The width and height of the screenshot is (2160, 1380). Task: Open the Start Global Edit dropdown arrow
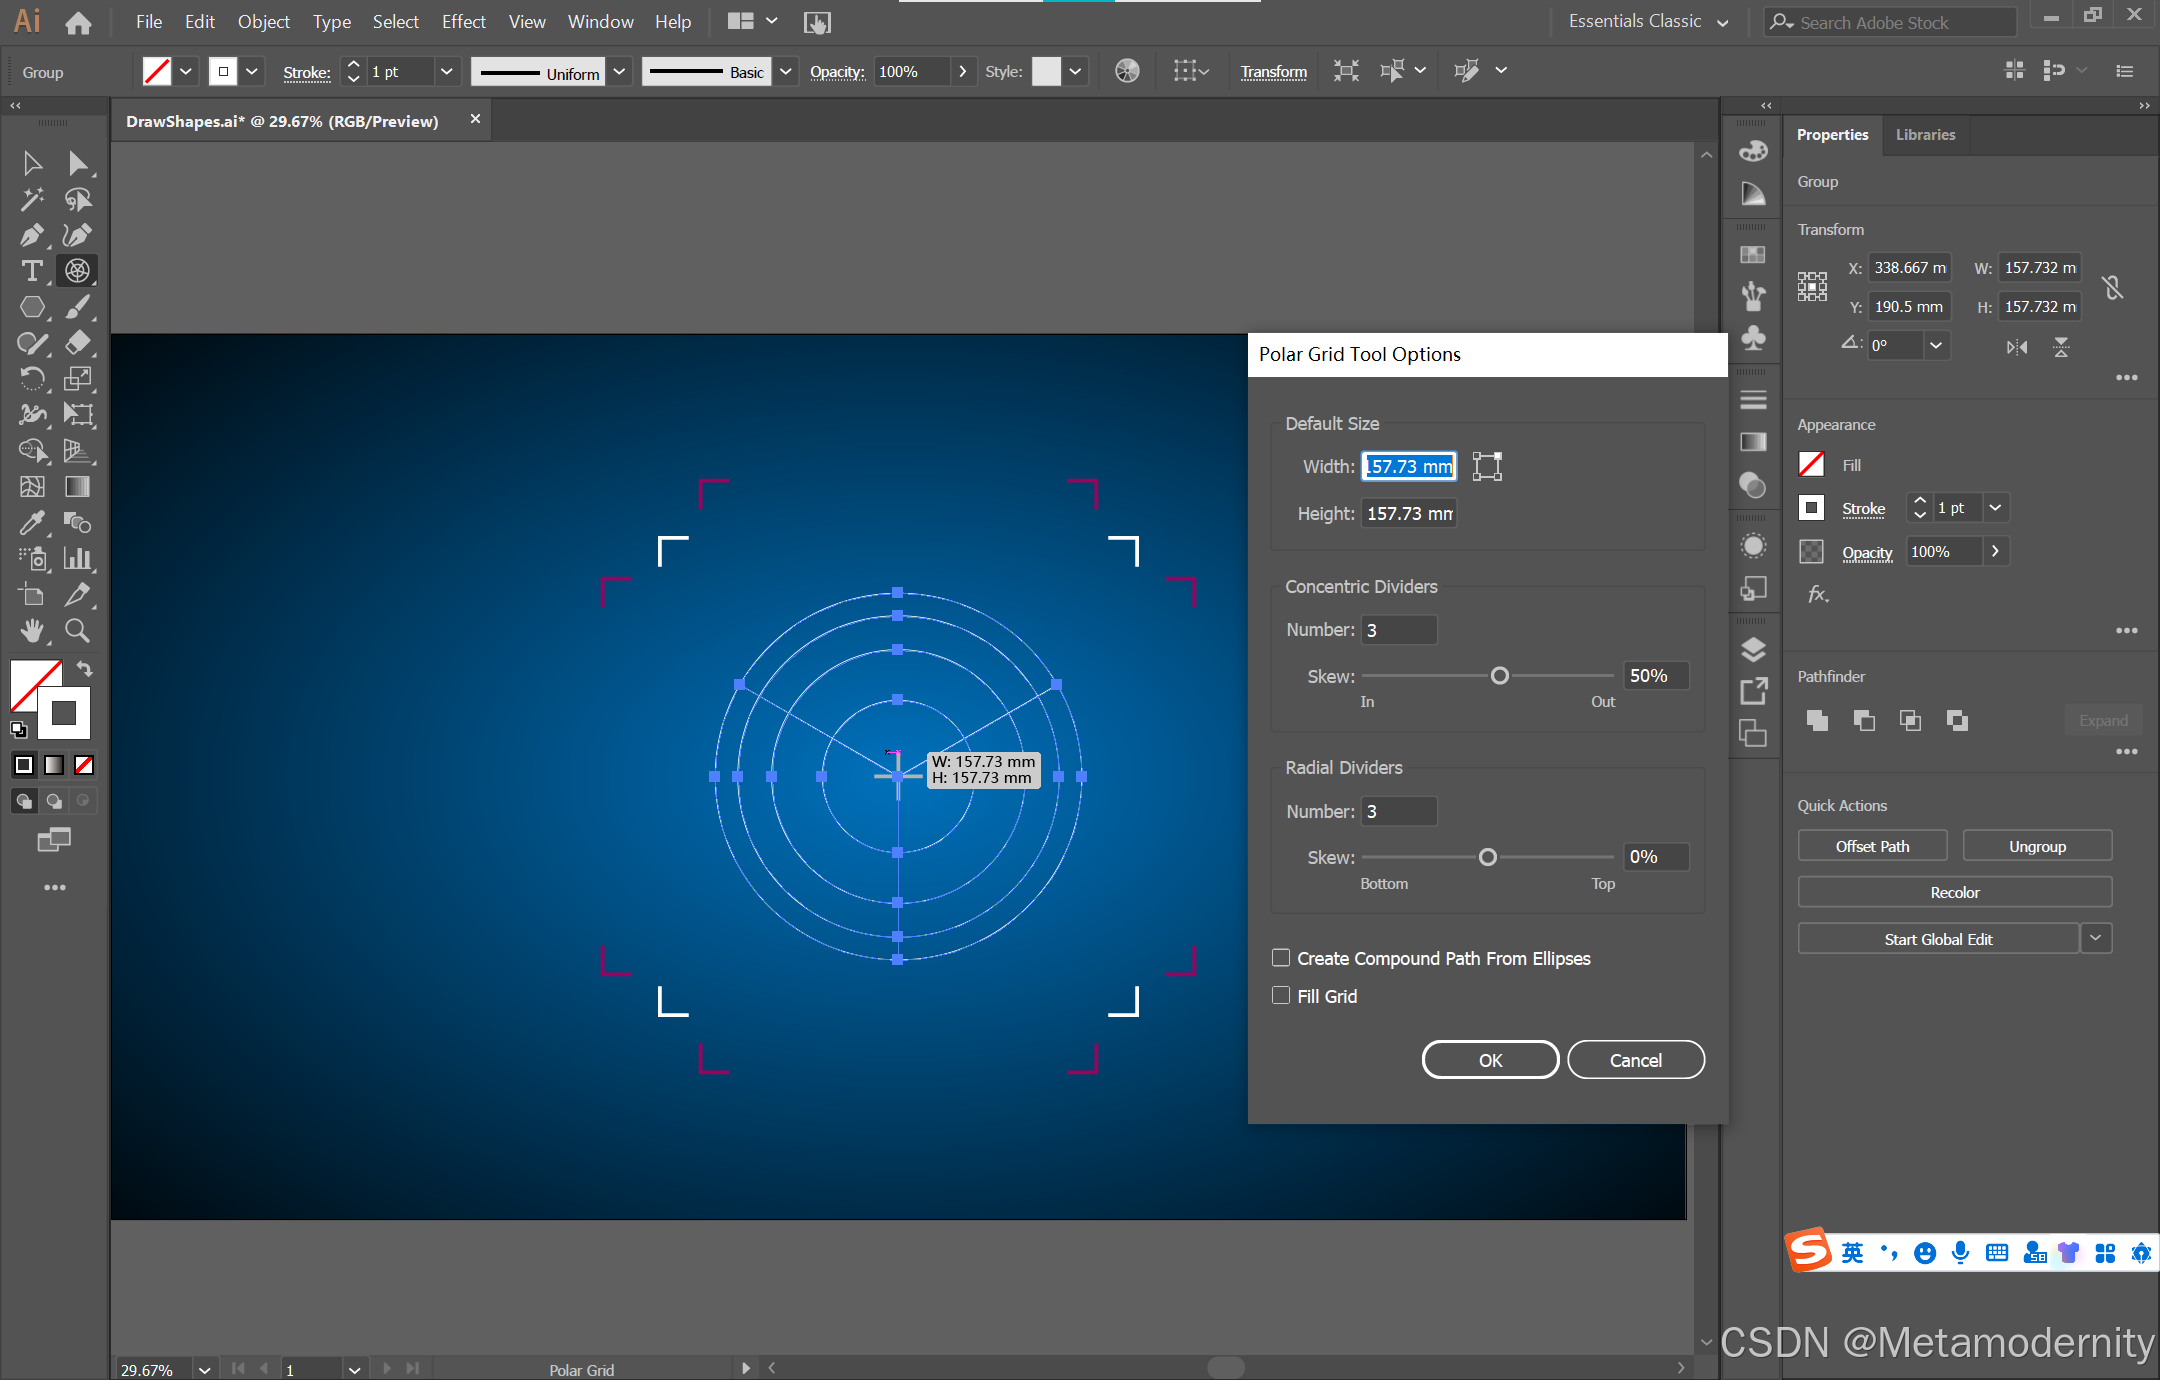click(2095, 938)
